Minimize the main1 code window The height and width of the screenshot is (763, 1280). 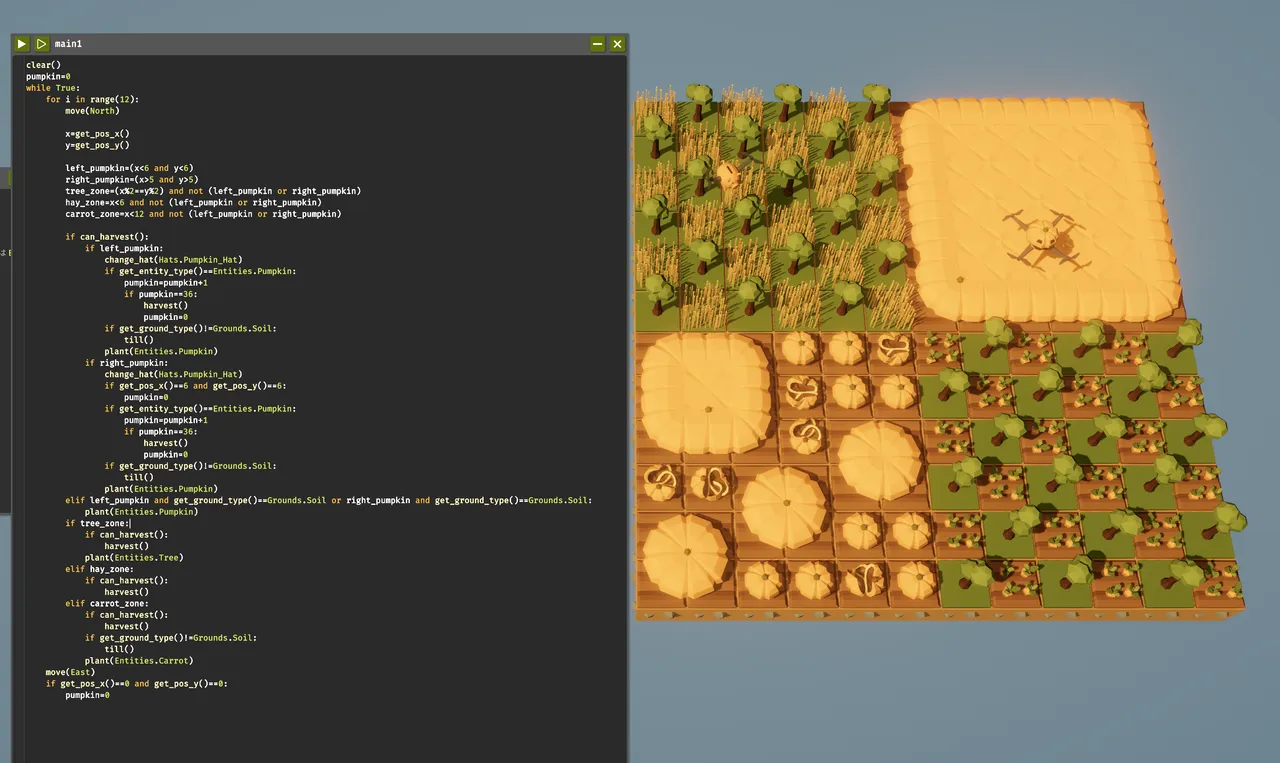click(597, 44)
